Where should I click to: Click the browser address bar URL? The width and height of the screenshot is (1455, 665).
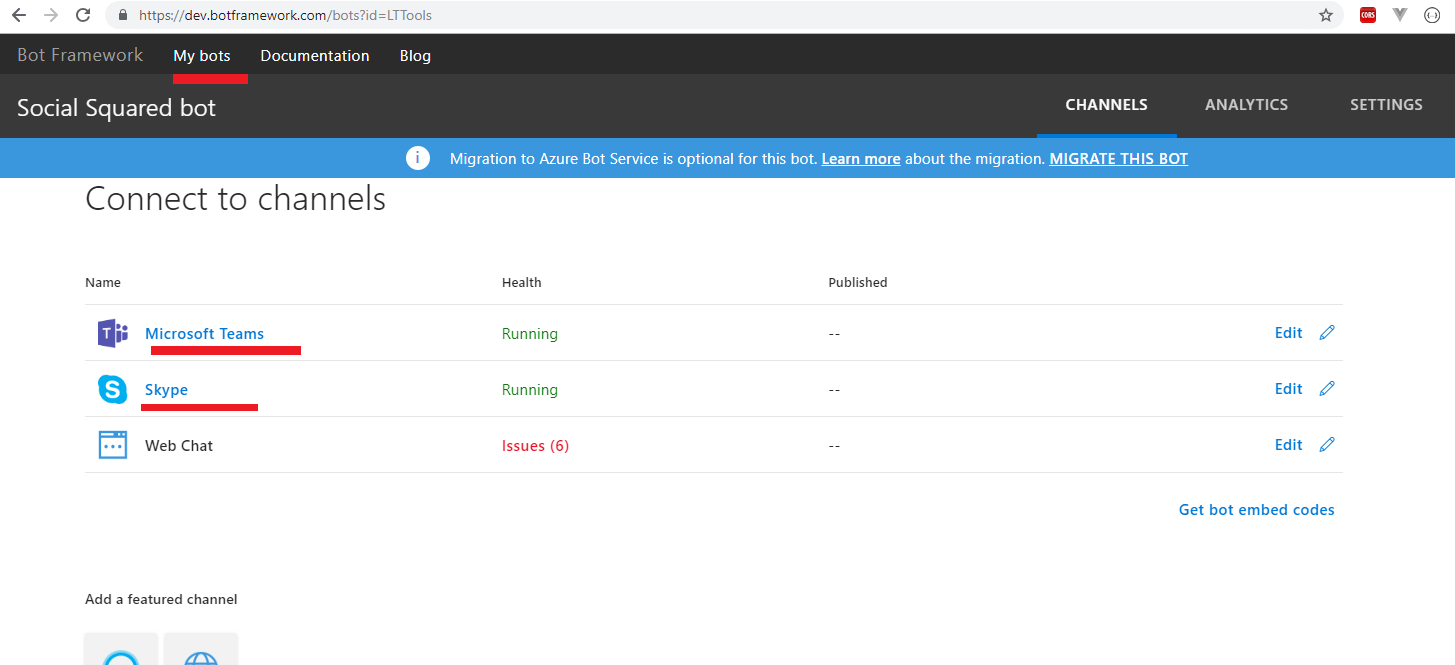285,15
